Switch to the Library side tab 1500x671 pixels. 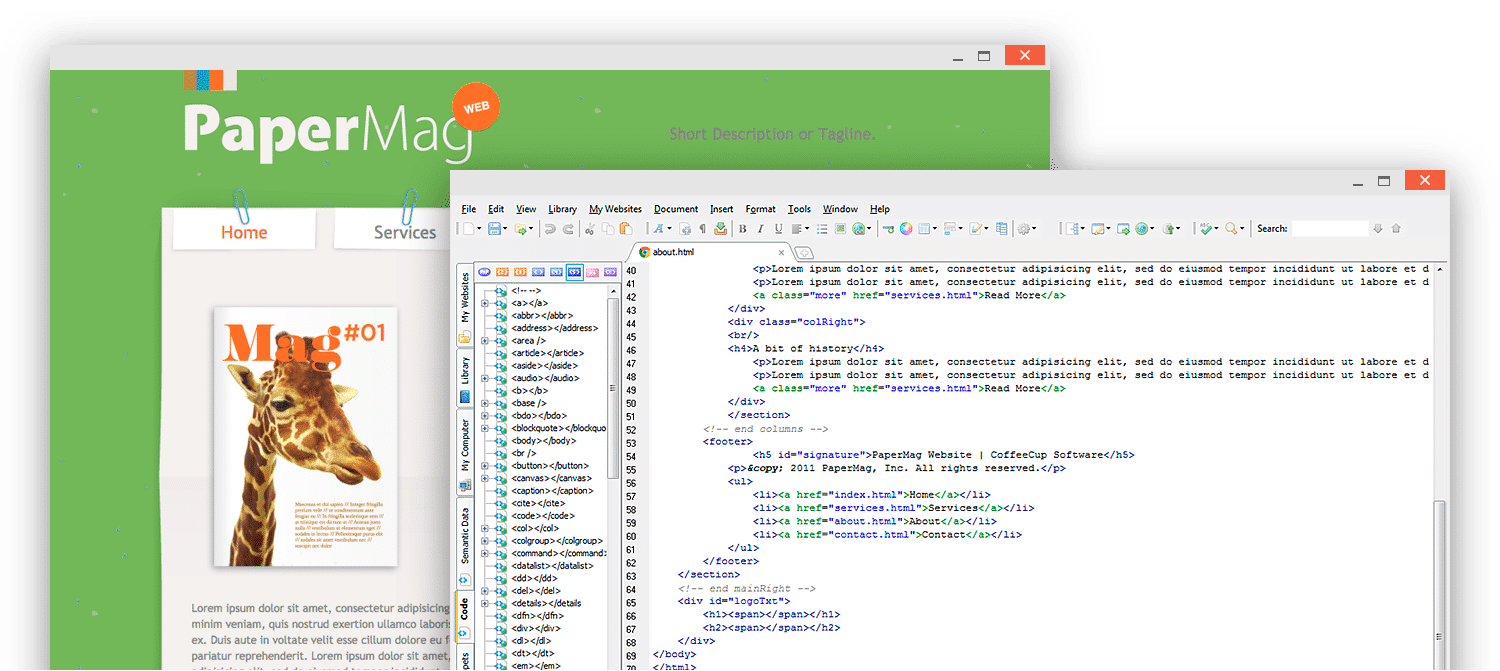click(464, 380)
